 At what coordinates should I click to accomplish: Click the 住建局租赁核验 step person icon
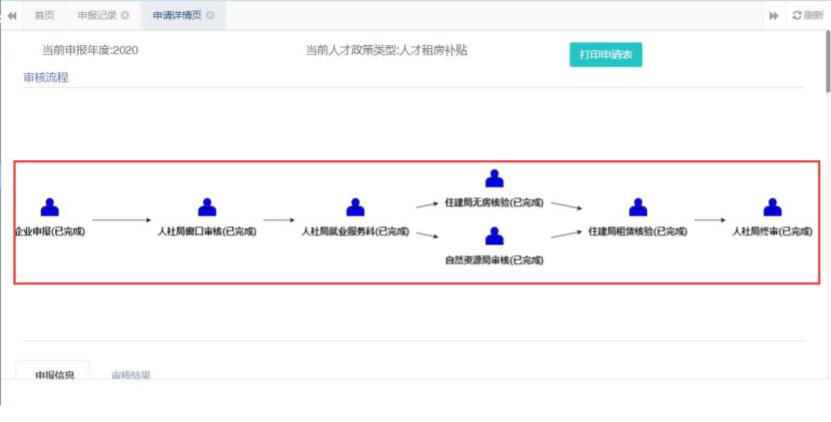638,207
